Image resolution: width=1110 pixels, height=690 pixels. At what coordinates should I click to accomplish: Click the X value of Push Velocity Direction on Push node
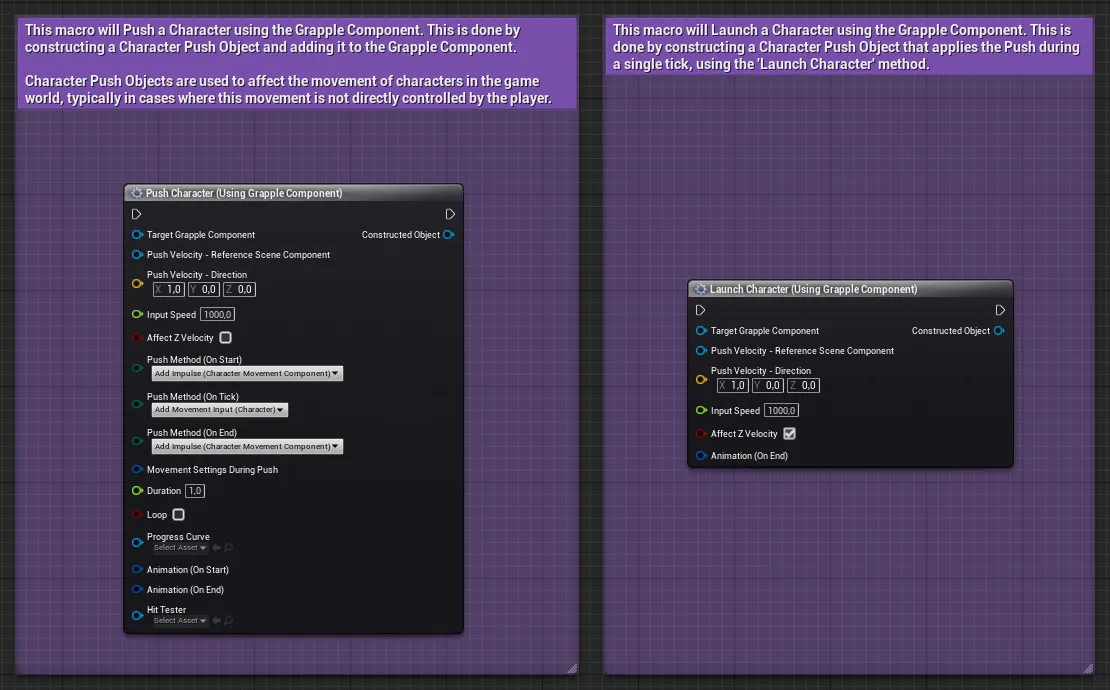pyautogui.click(x=169, y=289)
